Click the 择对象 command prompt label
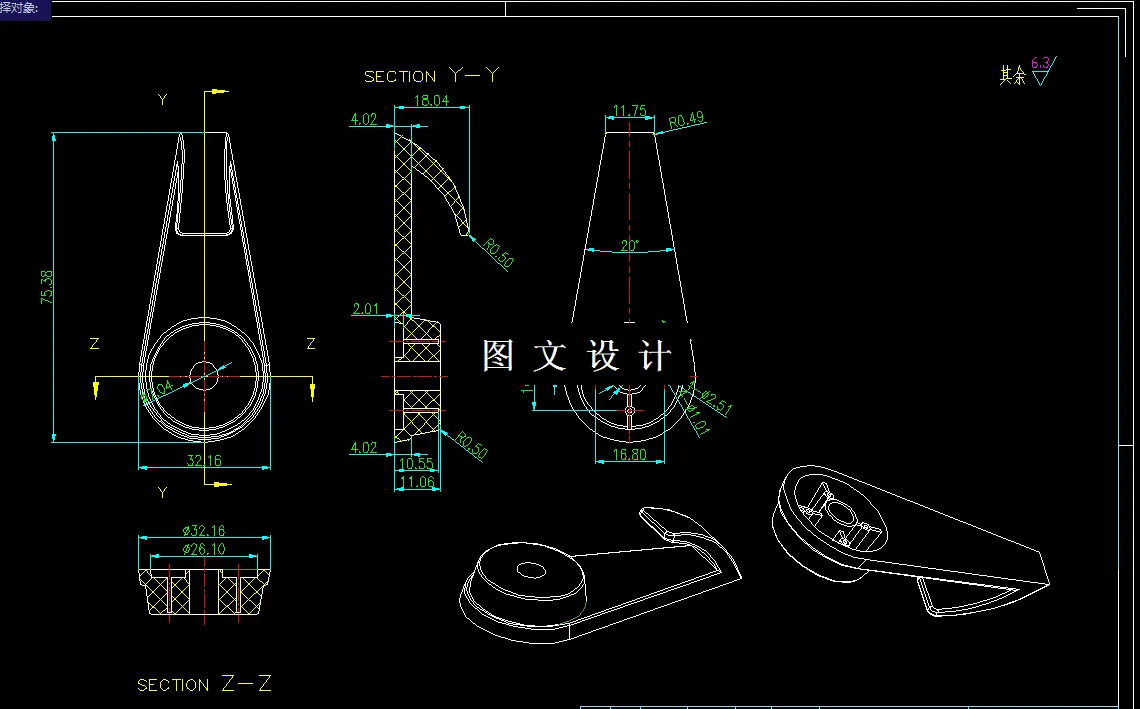This screenshot has width=1140, height=709. [x=20, y=8]
